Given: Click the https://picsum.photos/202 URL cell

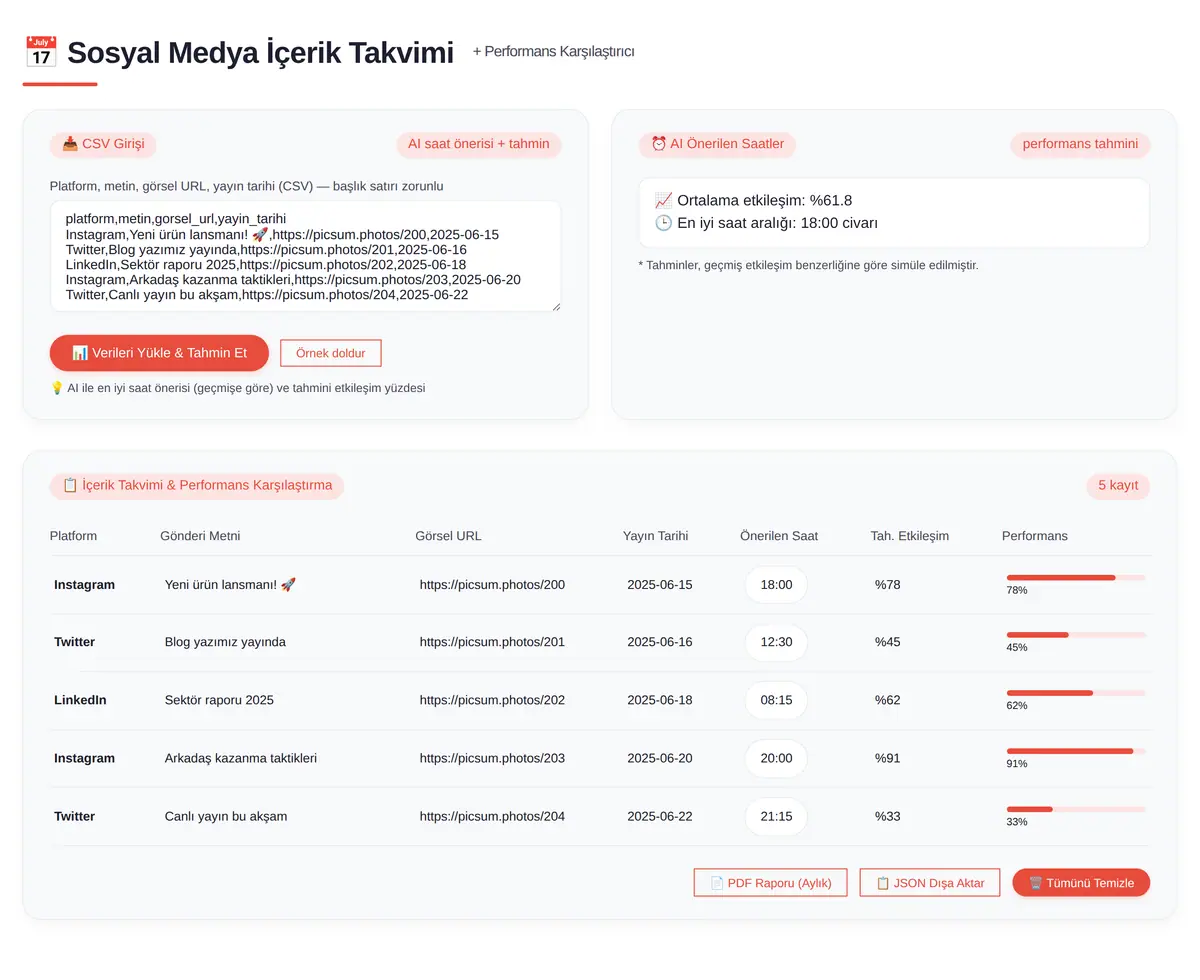Looking at the screenshot, I should tap(492, 700).
